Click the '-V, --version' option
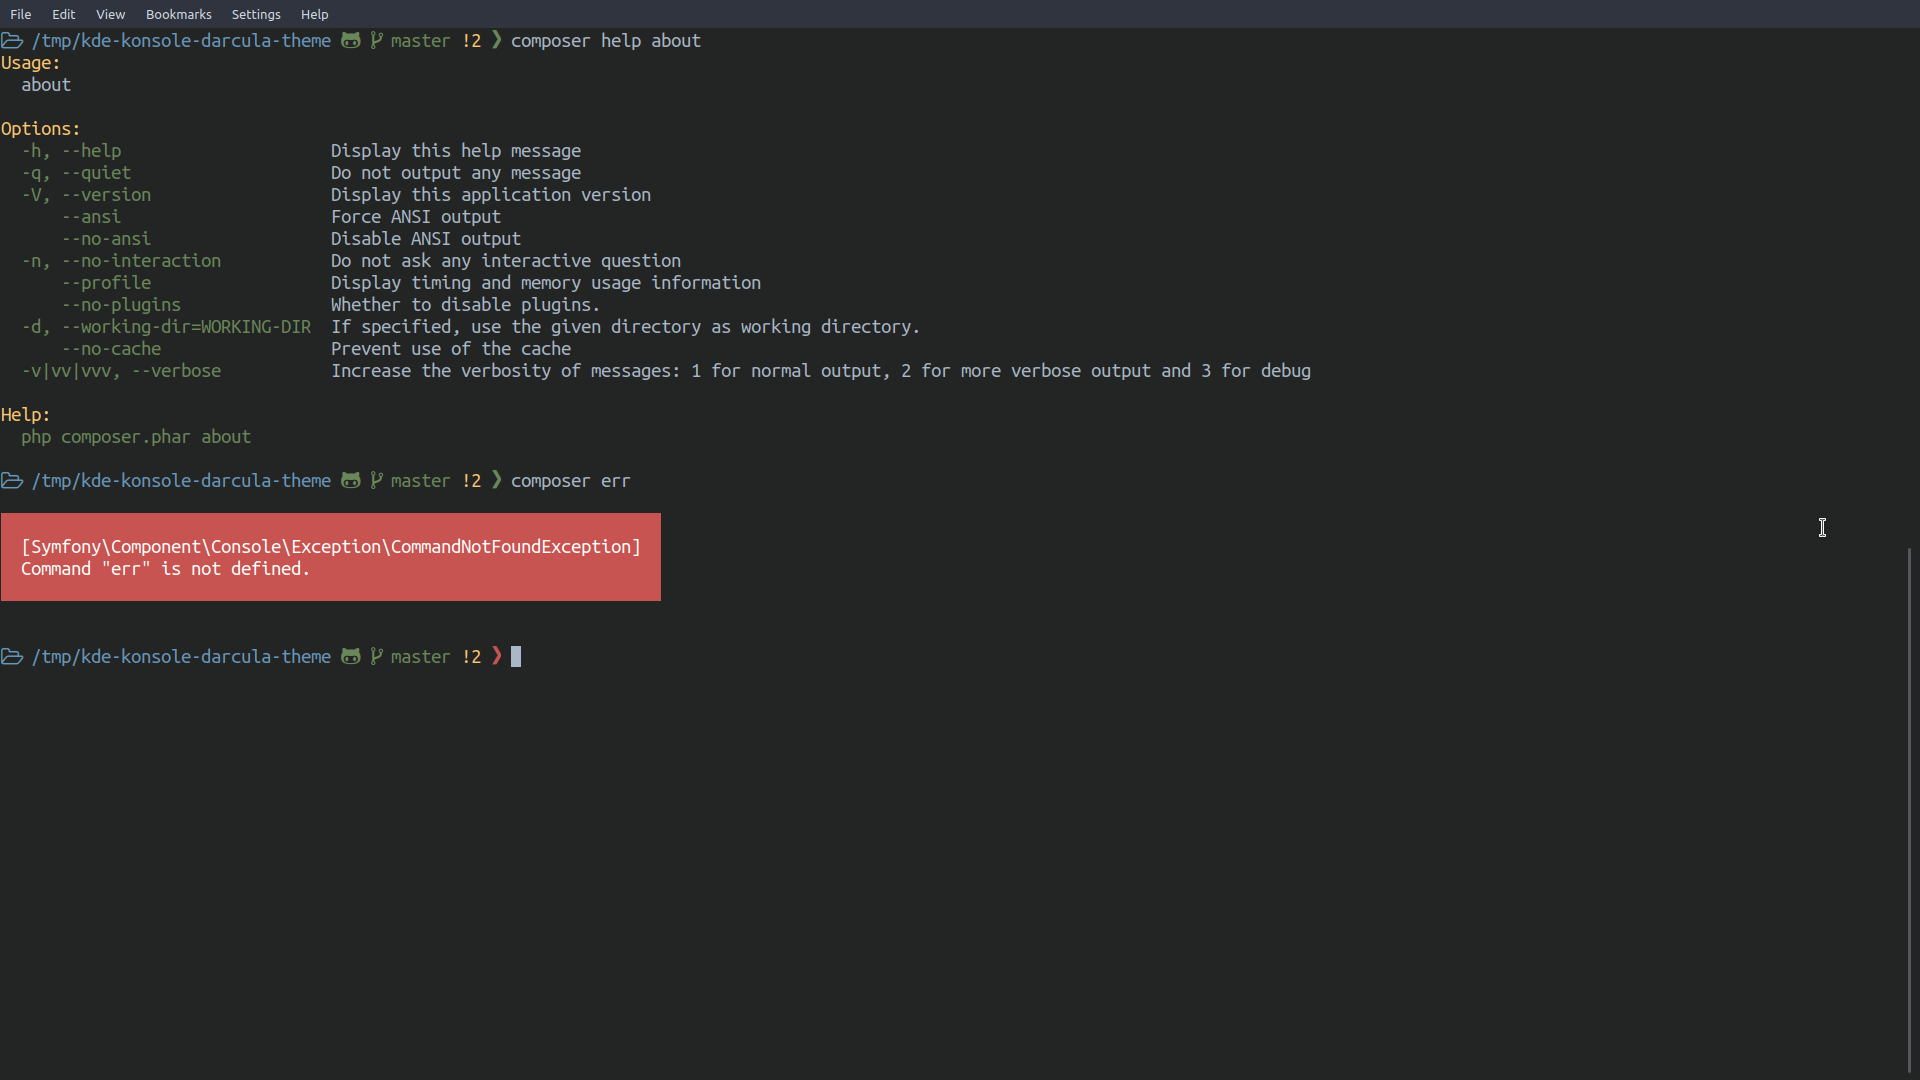1920x1080 pixels. (87, 195)
